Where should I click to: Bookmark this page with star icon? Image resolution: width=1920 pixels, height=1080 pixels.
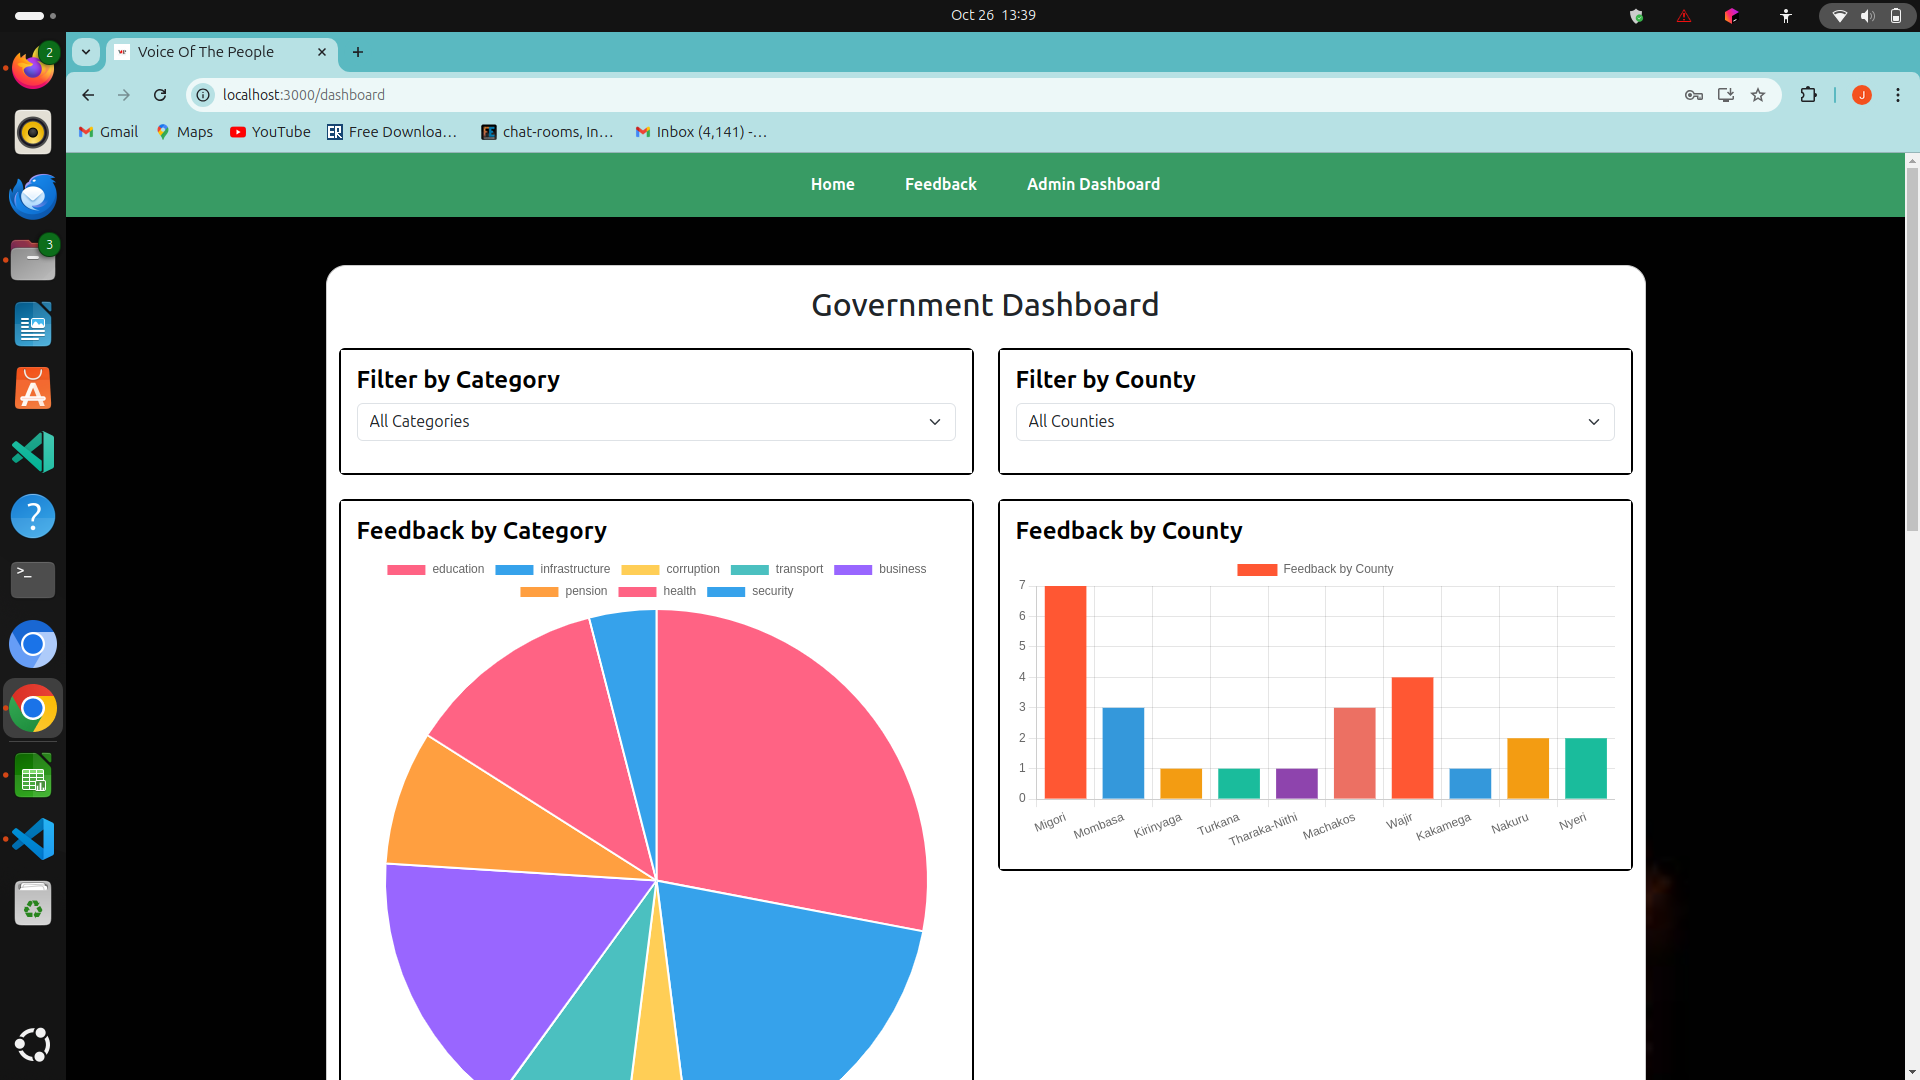1758,95
